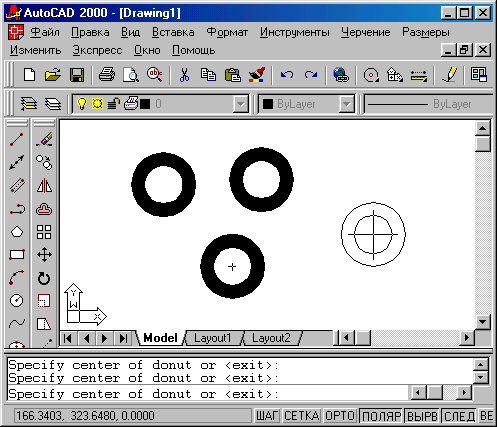Cut selection with scissors icon
The height and width of the screenshot is (427, 497).
(x=184, y=75)
